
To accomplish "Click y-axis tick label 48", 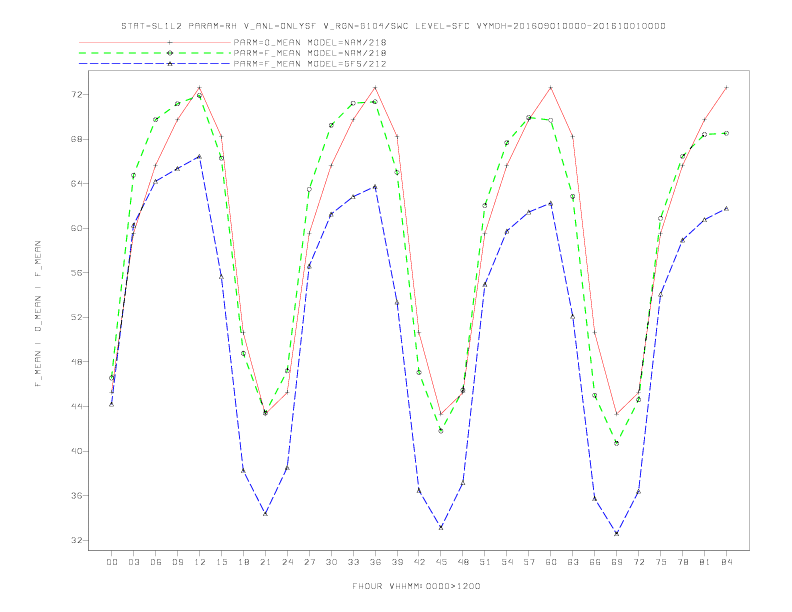I will pos(78,362).
